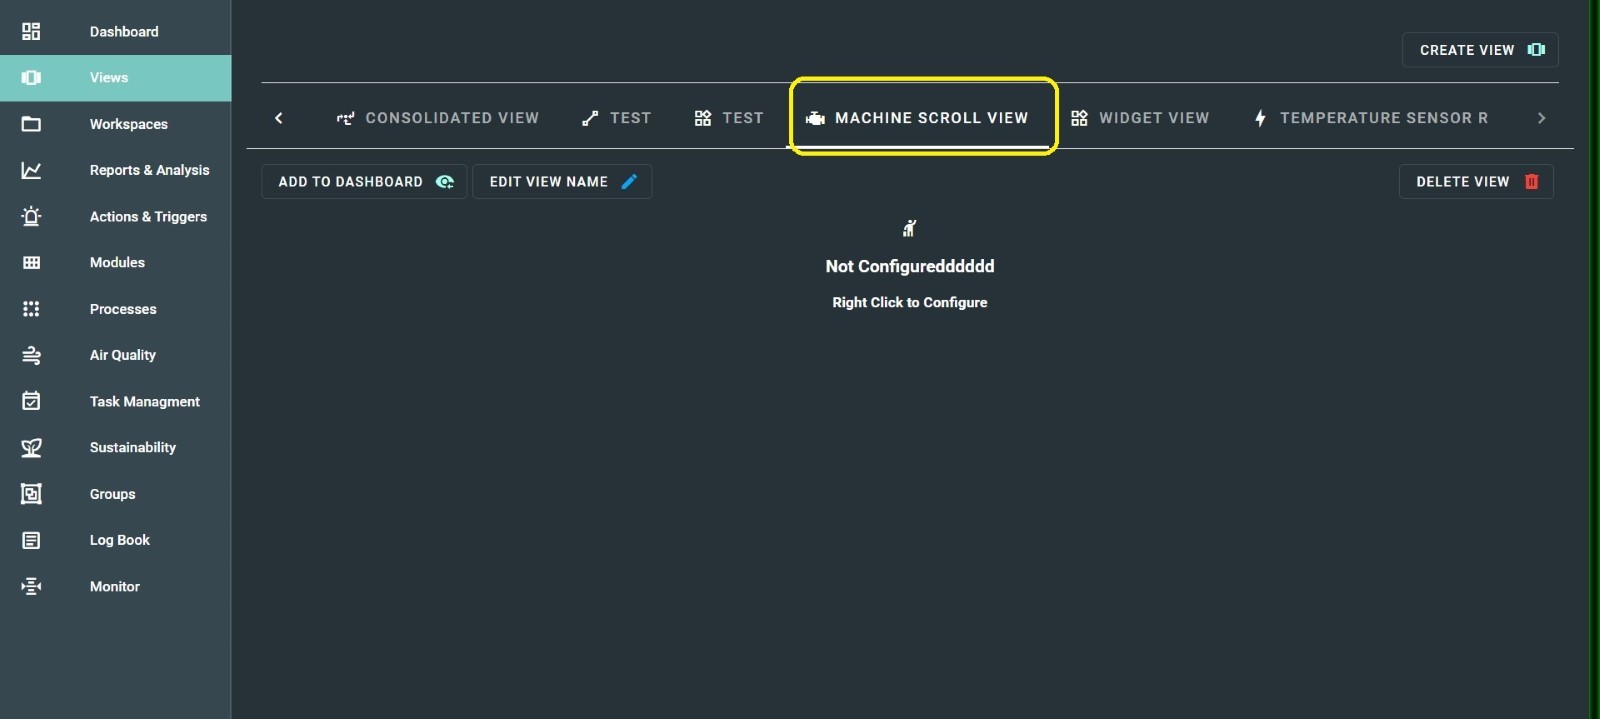Click the Actions & Triggers alarm icon
1600x719 pixels.
[31, 217]
